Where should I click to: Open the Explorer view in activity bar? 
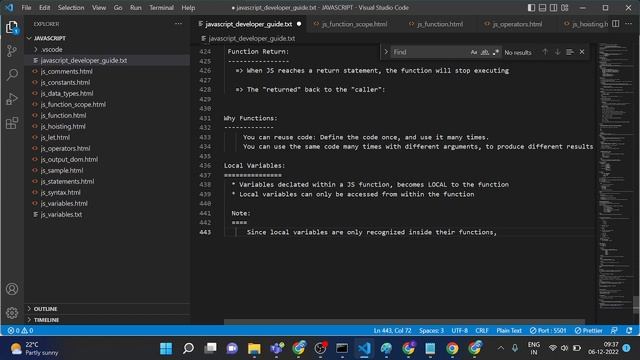[12, 28]
